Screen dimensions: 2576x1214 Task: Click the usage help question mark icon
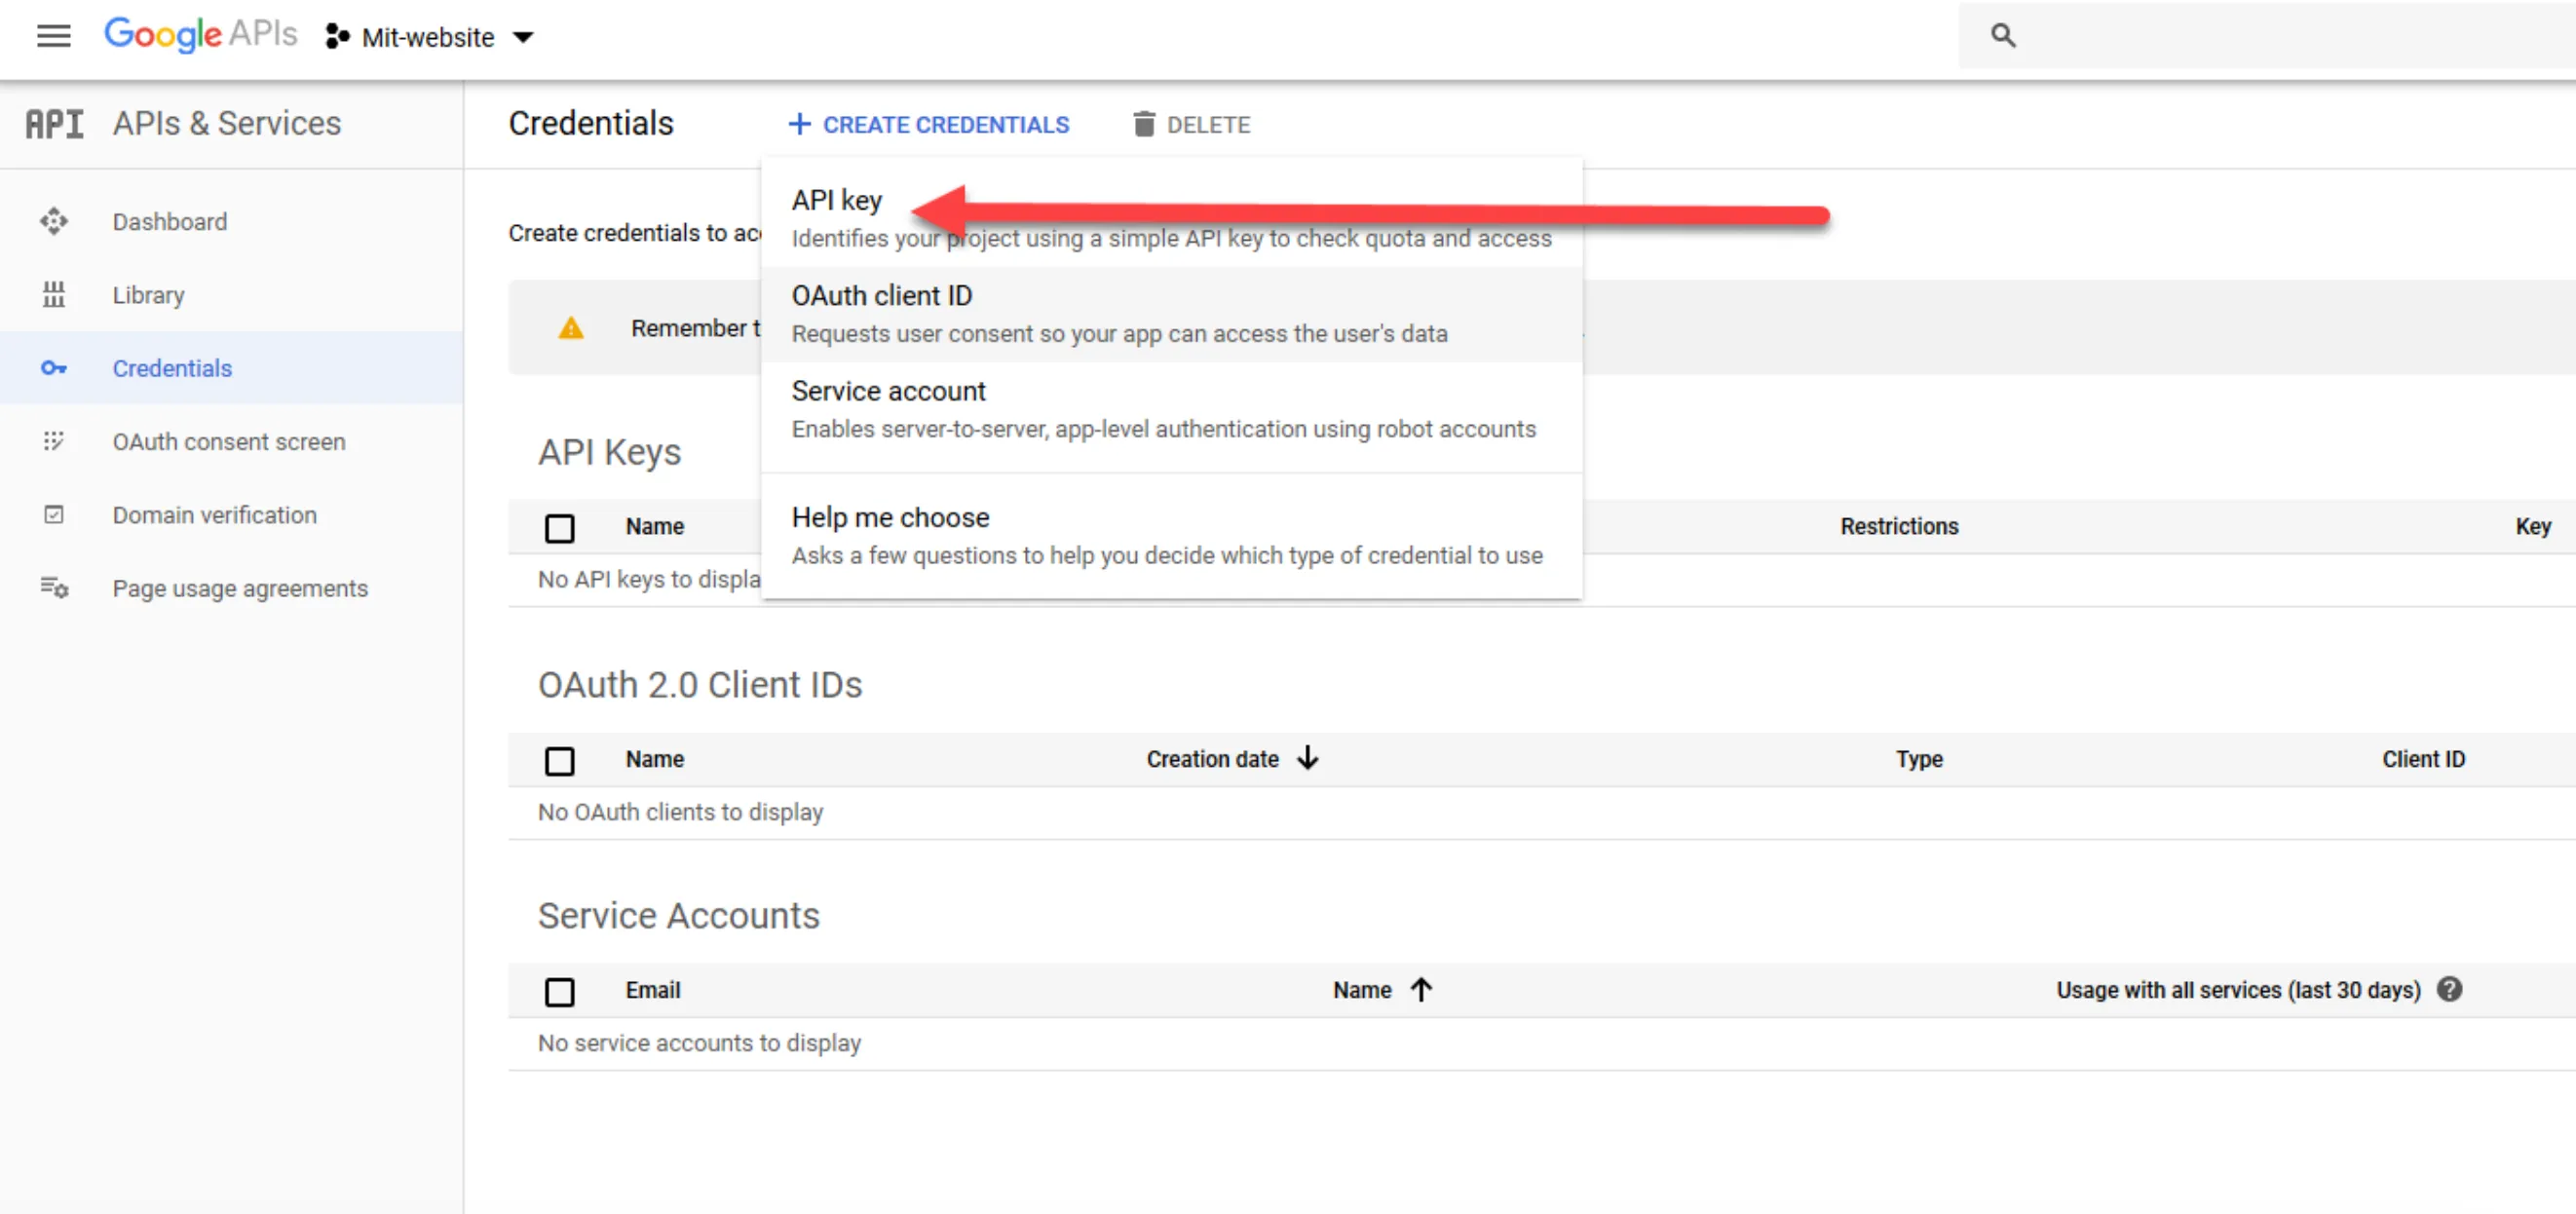2449,990
